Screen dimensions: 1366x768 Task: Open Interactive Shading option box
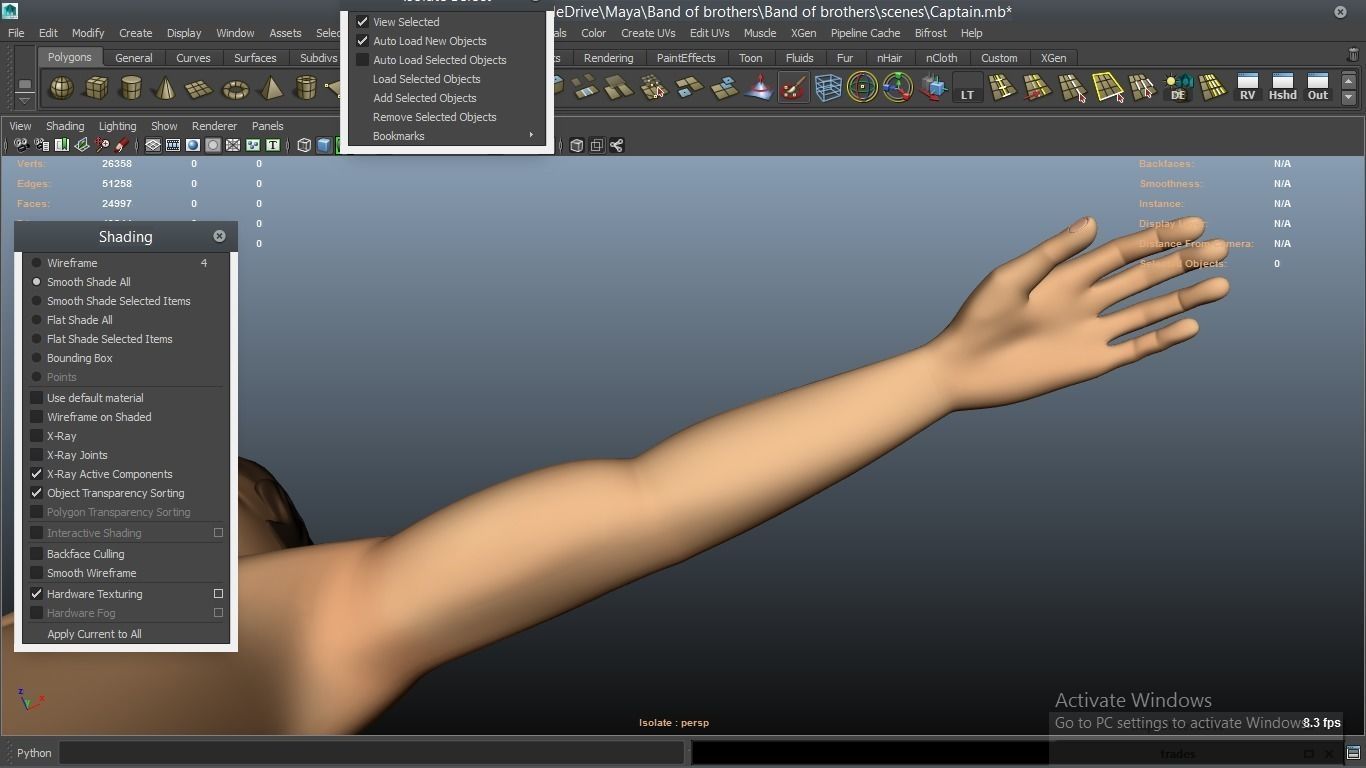click(x=218, y=533)
